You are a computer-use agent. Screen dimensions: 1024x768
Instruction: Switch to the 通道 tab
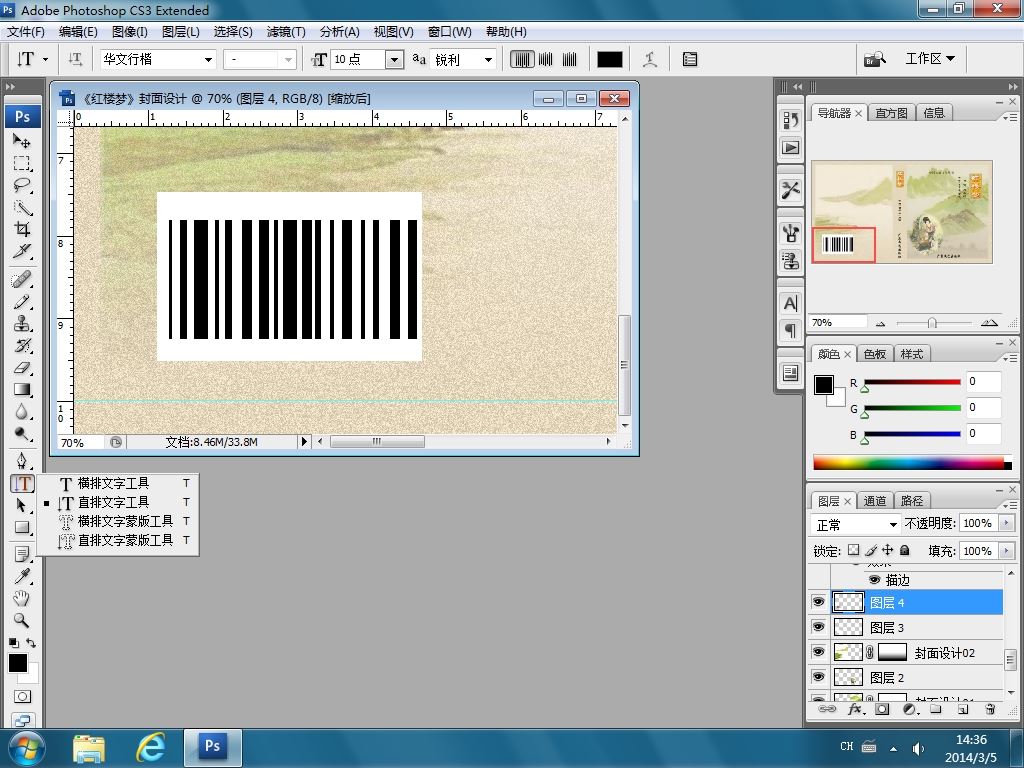[x=875, y=501]
